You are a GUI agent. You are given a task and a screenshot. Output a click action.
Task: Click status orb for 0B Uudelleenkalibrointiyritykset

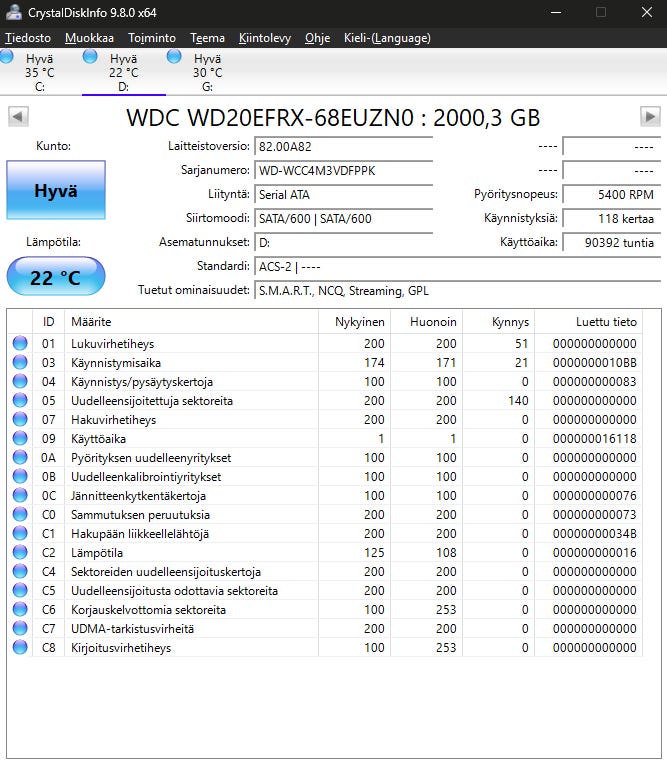coord(20,476)
